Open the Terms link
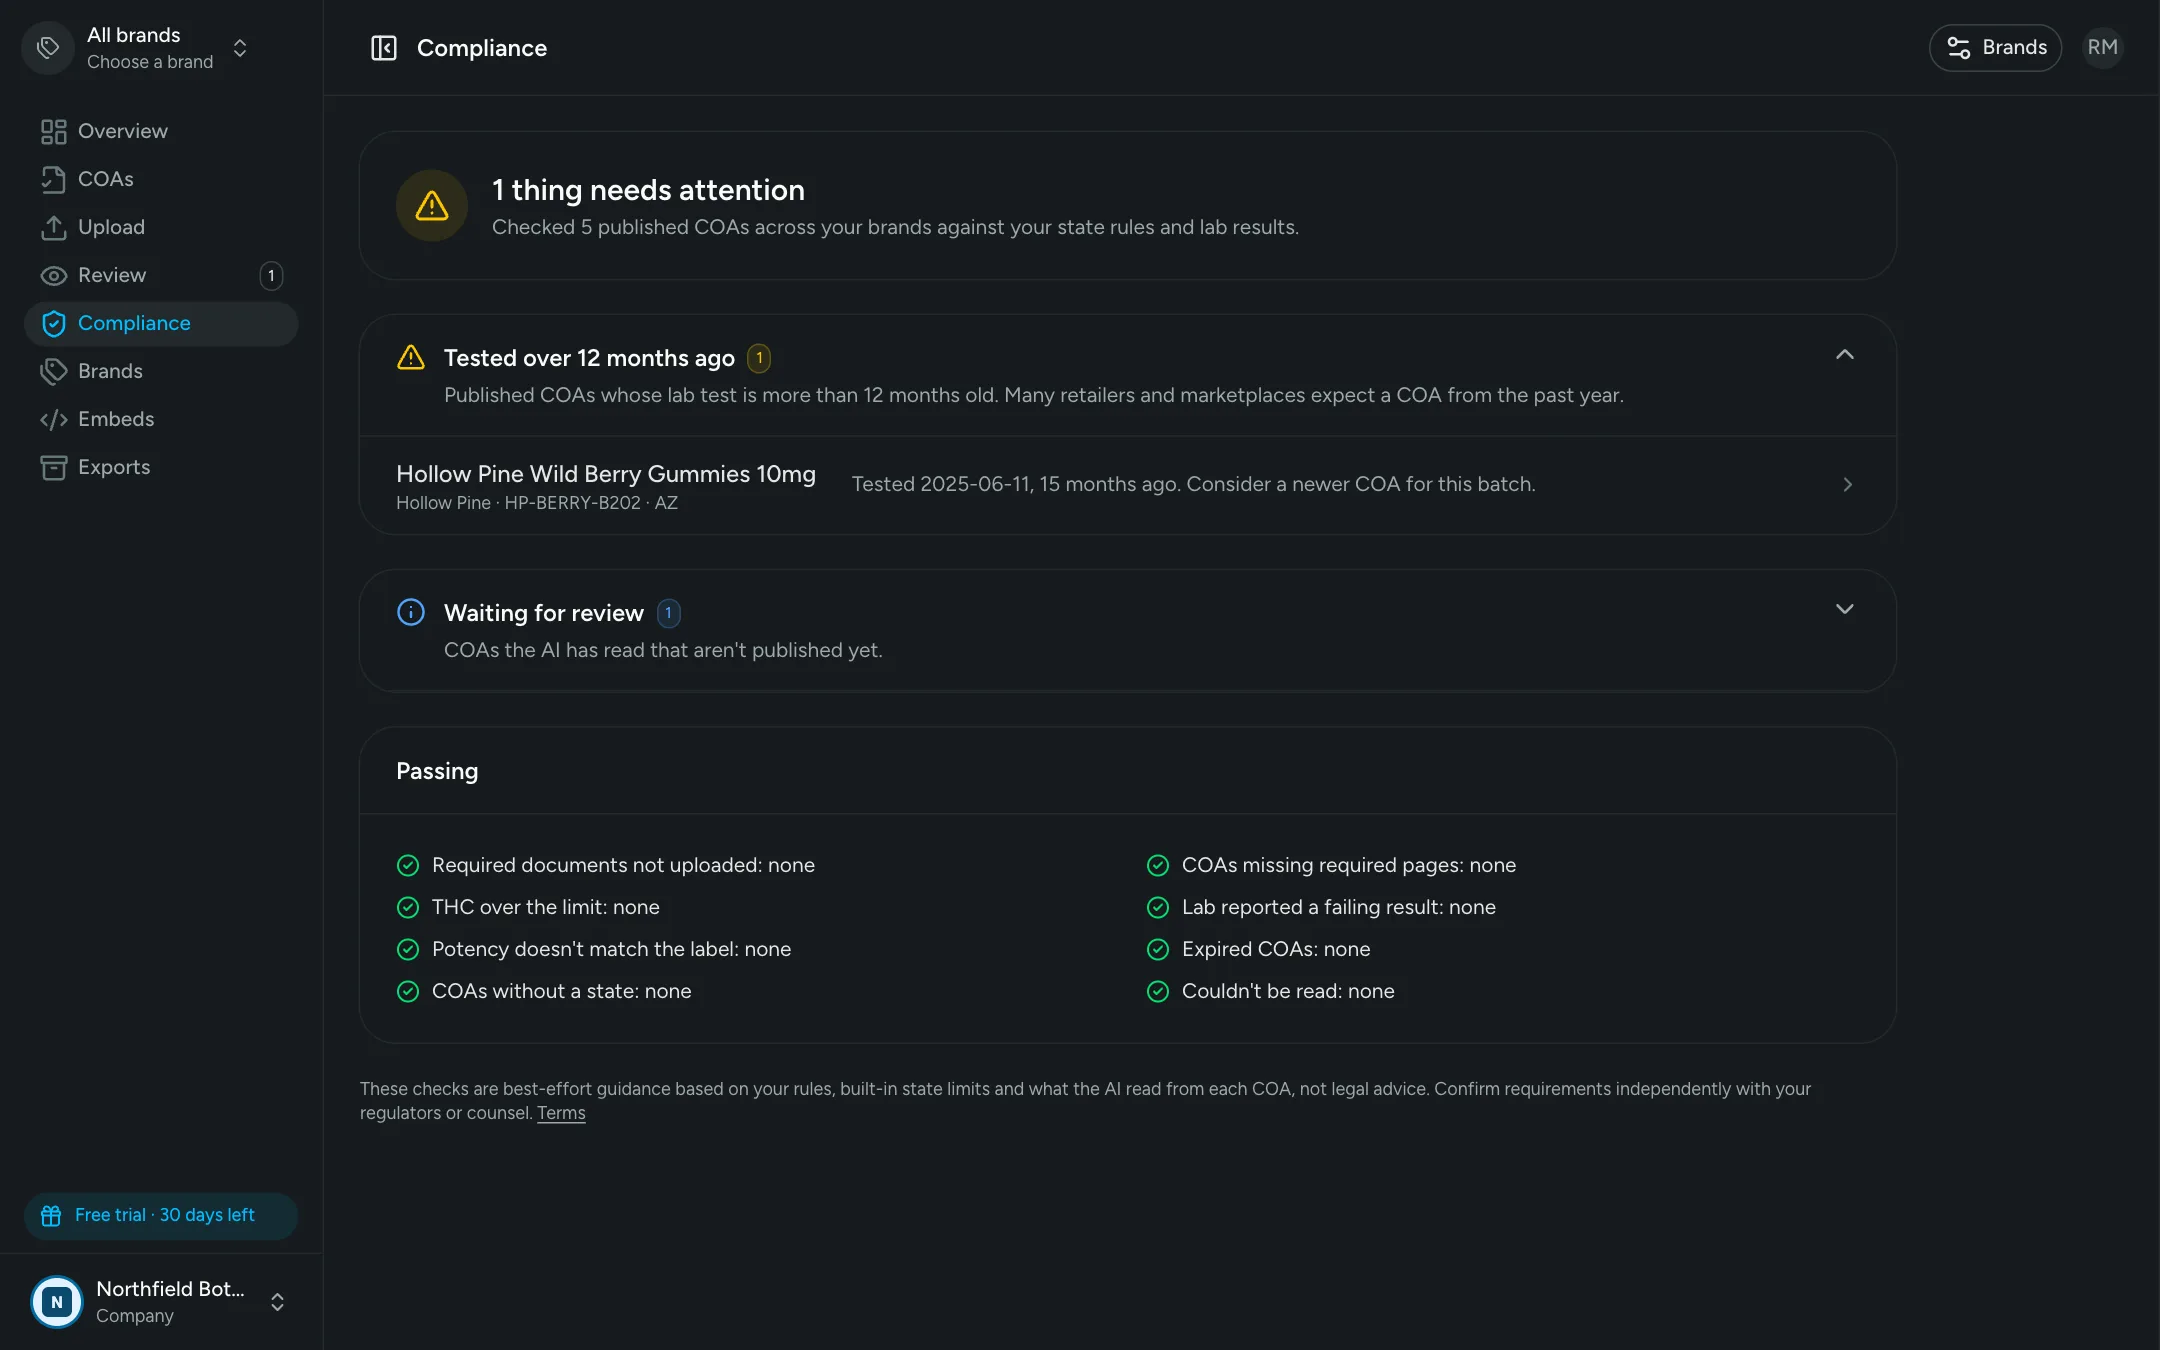The height and width of the screenshot is (1350, 2160). coord(561,1113)
